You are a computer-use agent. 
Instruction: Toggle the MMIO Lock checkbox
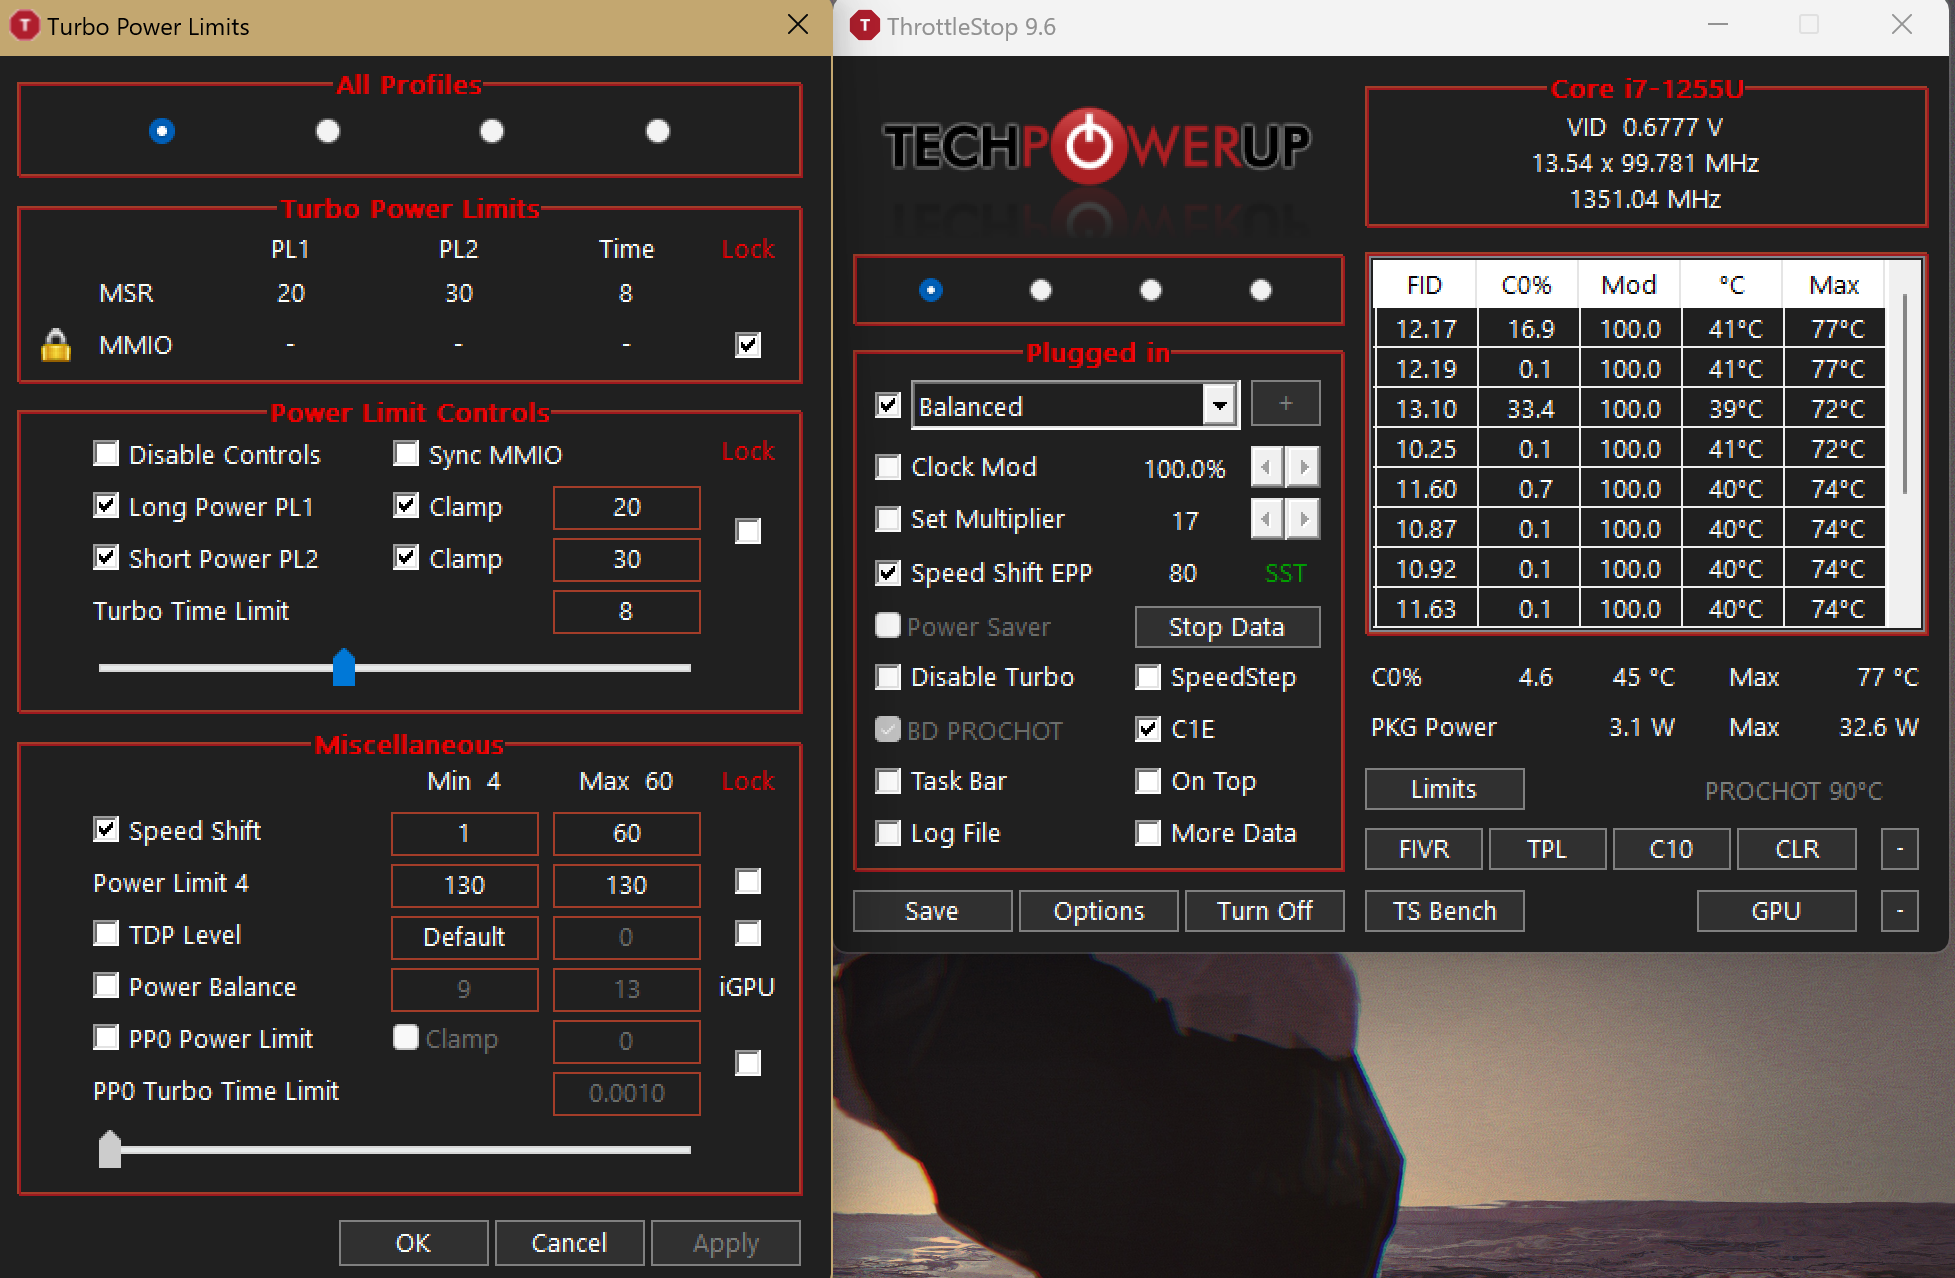748,345
